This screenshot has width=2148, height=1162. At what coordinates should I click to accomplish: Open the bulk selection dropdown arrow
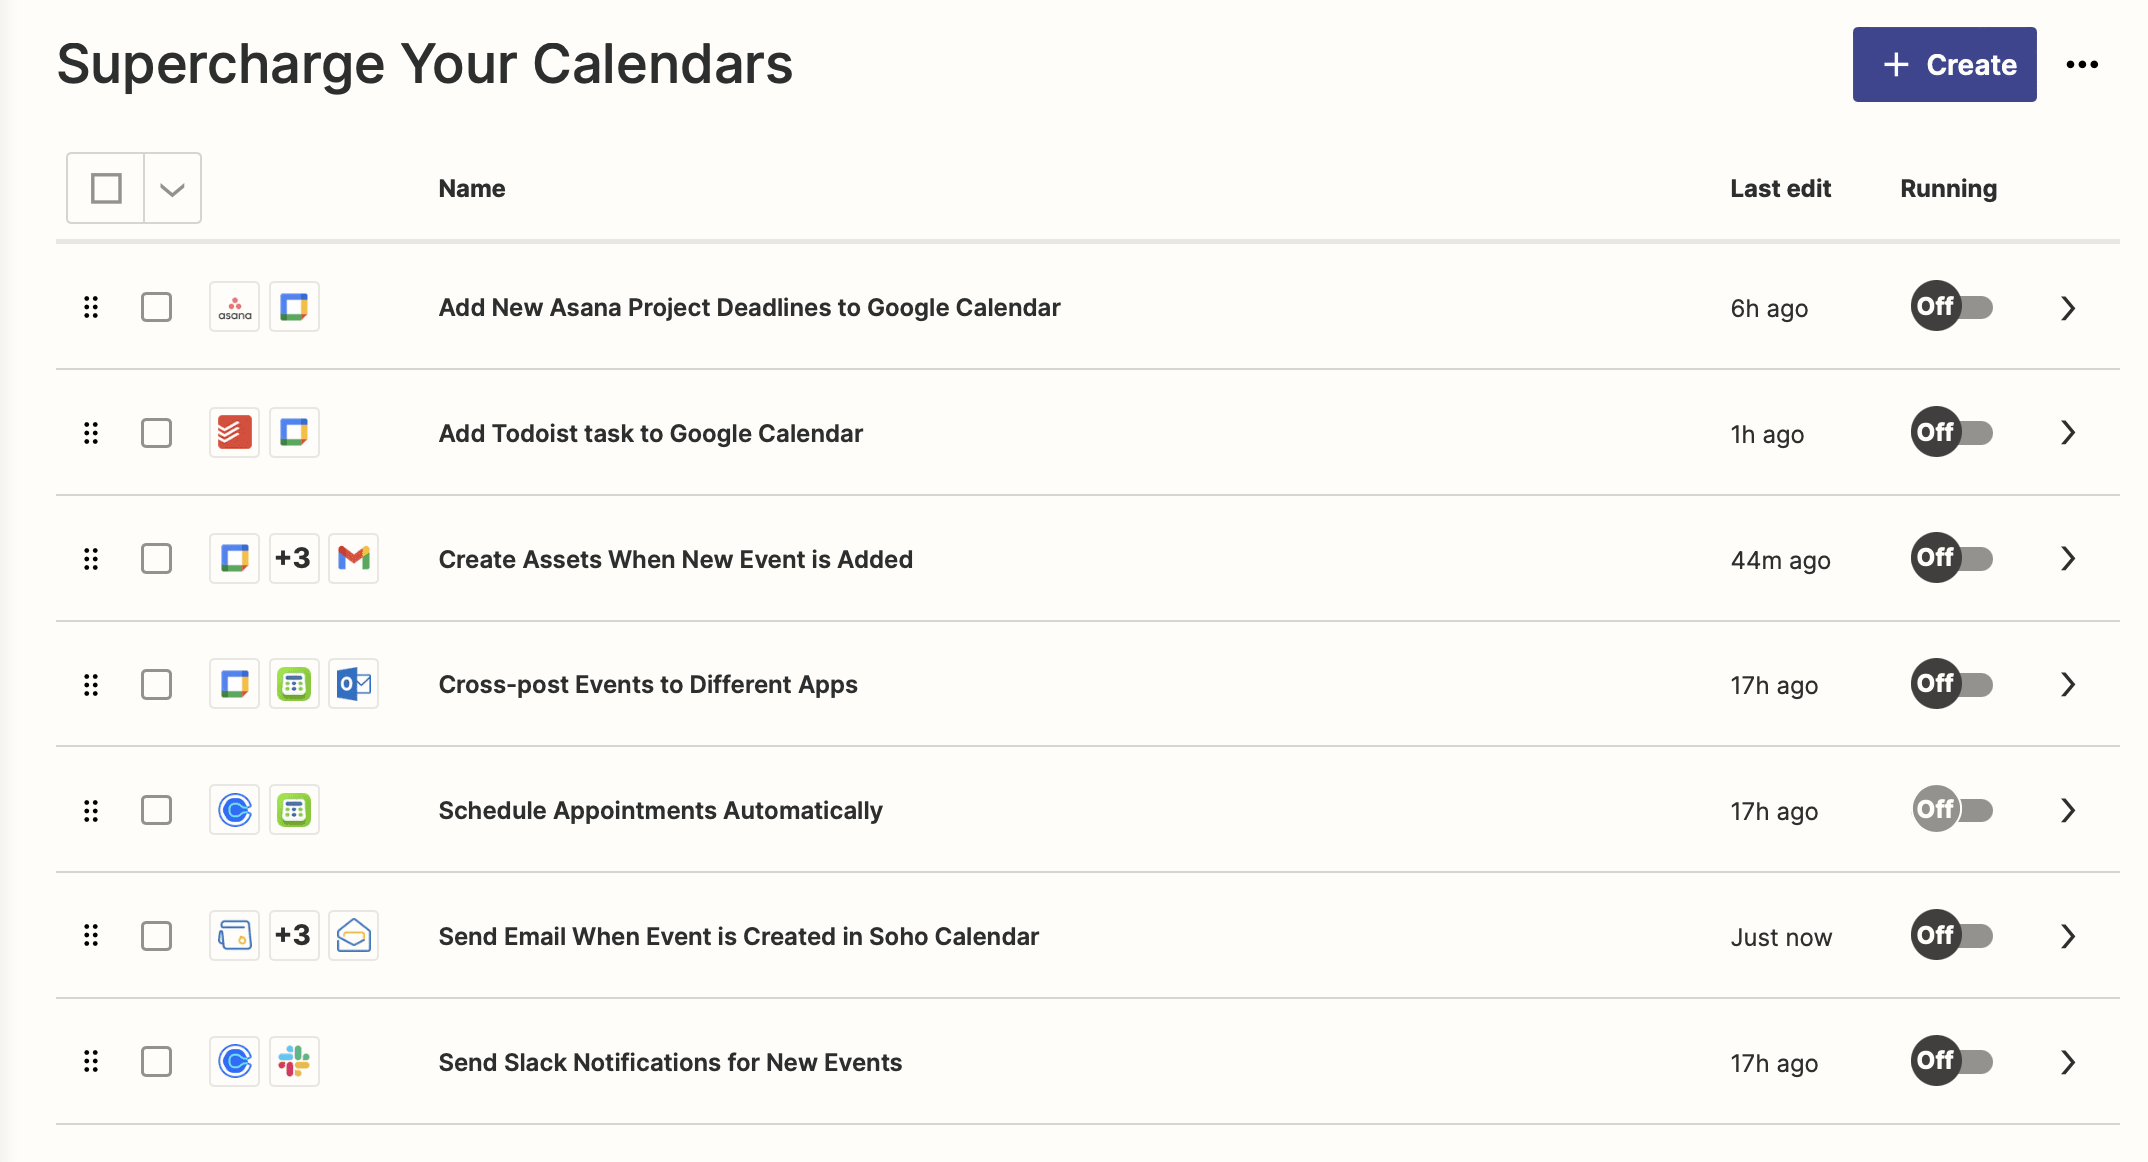click(173, 188)
